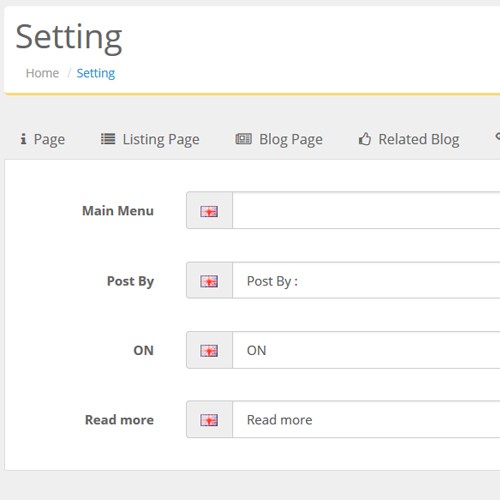Click the thumbs-up icon beside Related Blog

365,139
